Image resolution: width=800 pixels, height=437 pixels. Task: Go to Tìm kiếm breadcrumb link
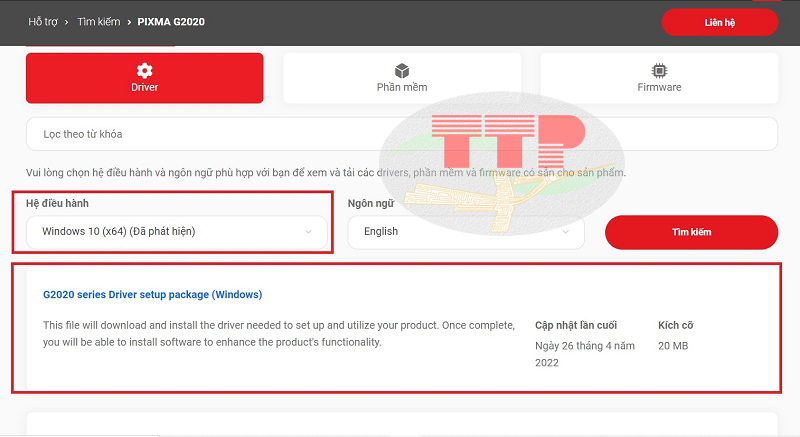98,22
